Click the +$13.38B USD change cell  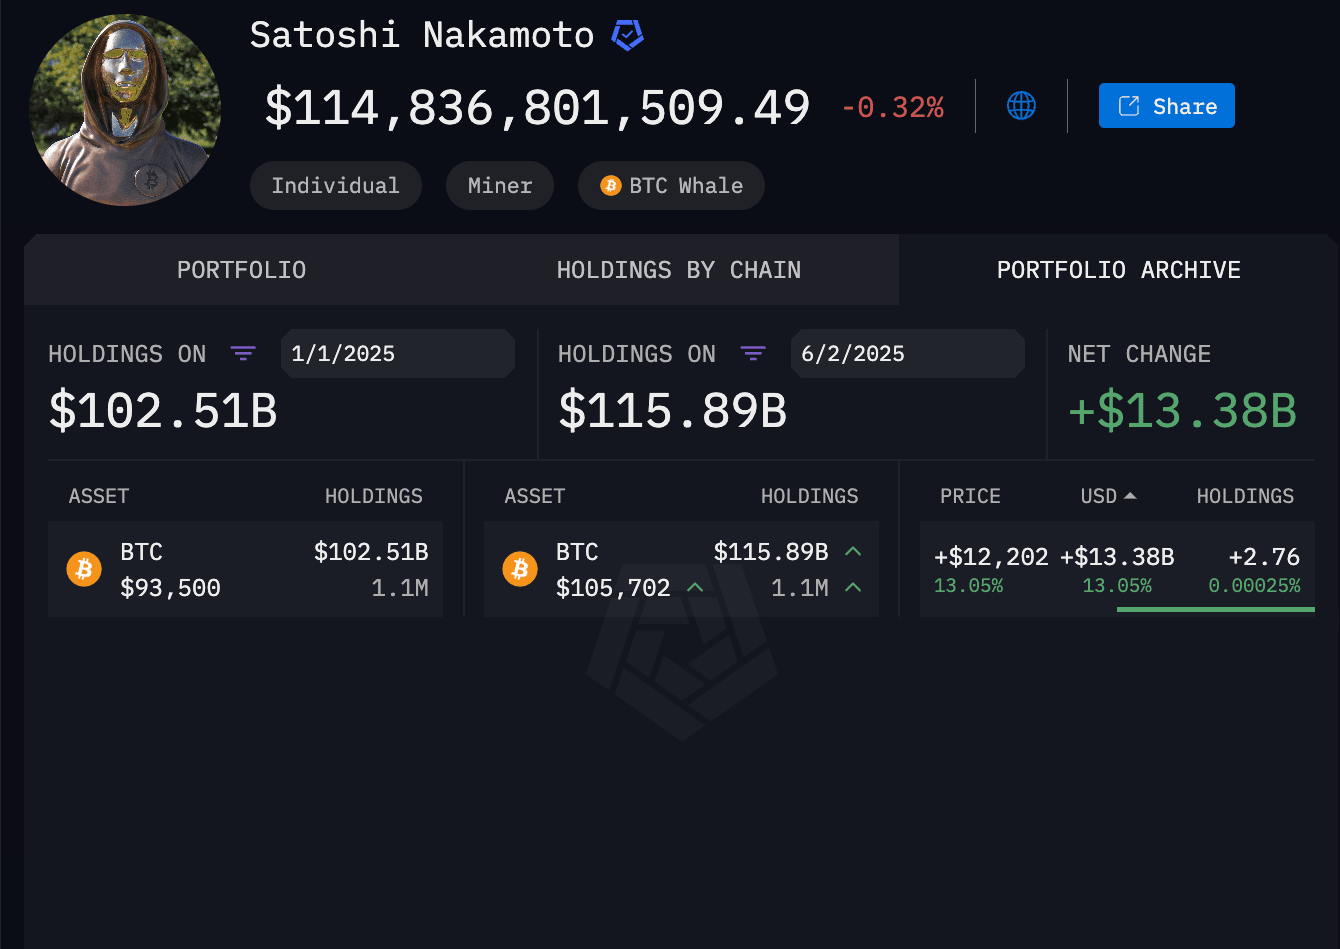click(x=1117, y=557)
